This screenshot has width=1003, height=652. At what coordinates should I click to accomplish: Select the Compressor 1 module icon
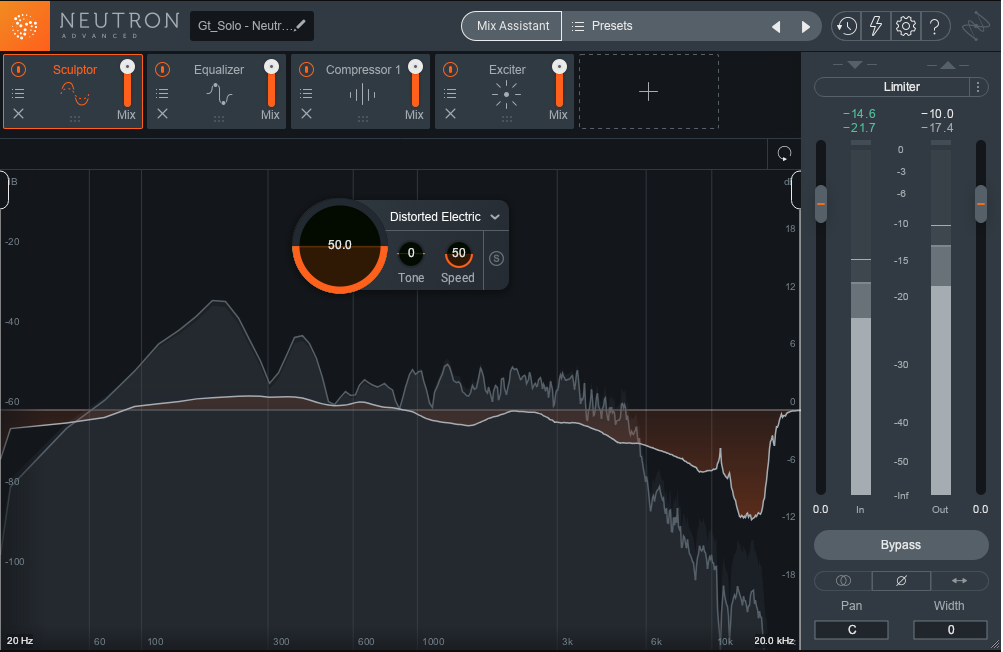coord(363,95)
